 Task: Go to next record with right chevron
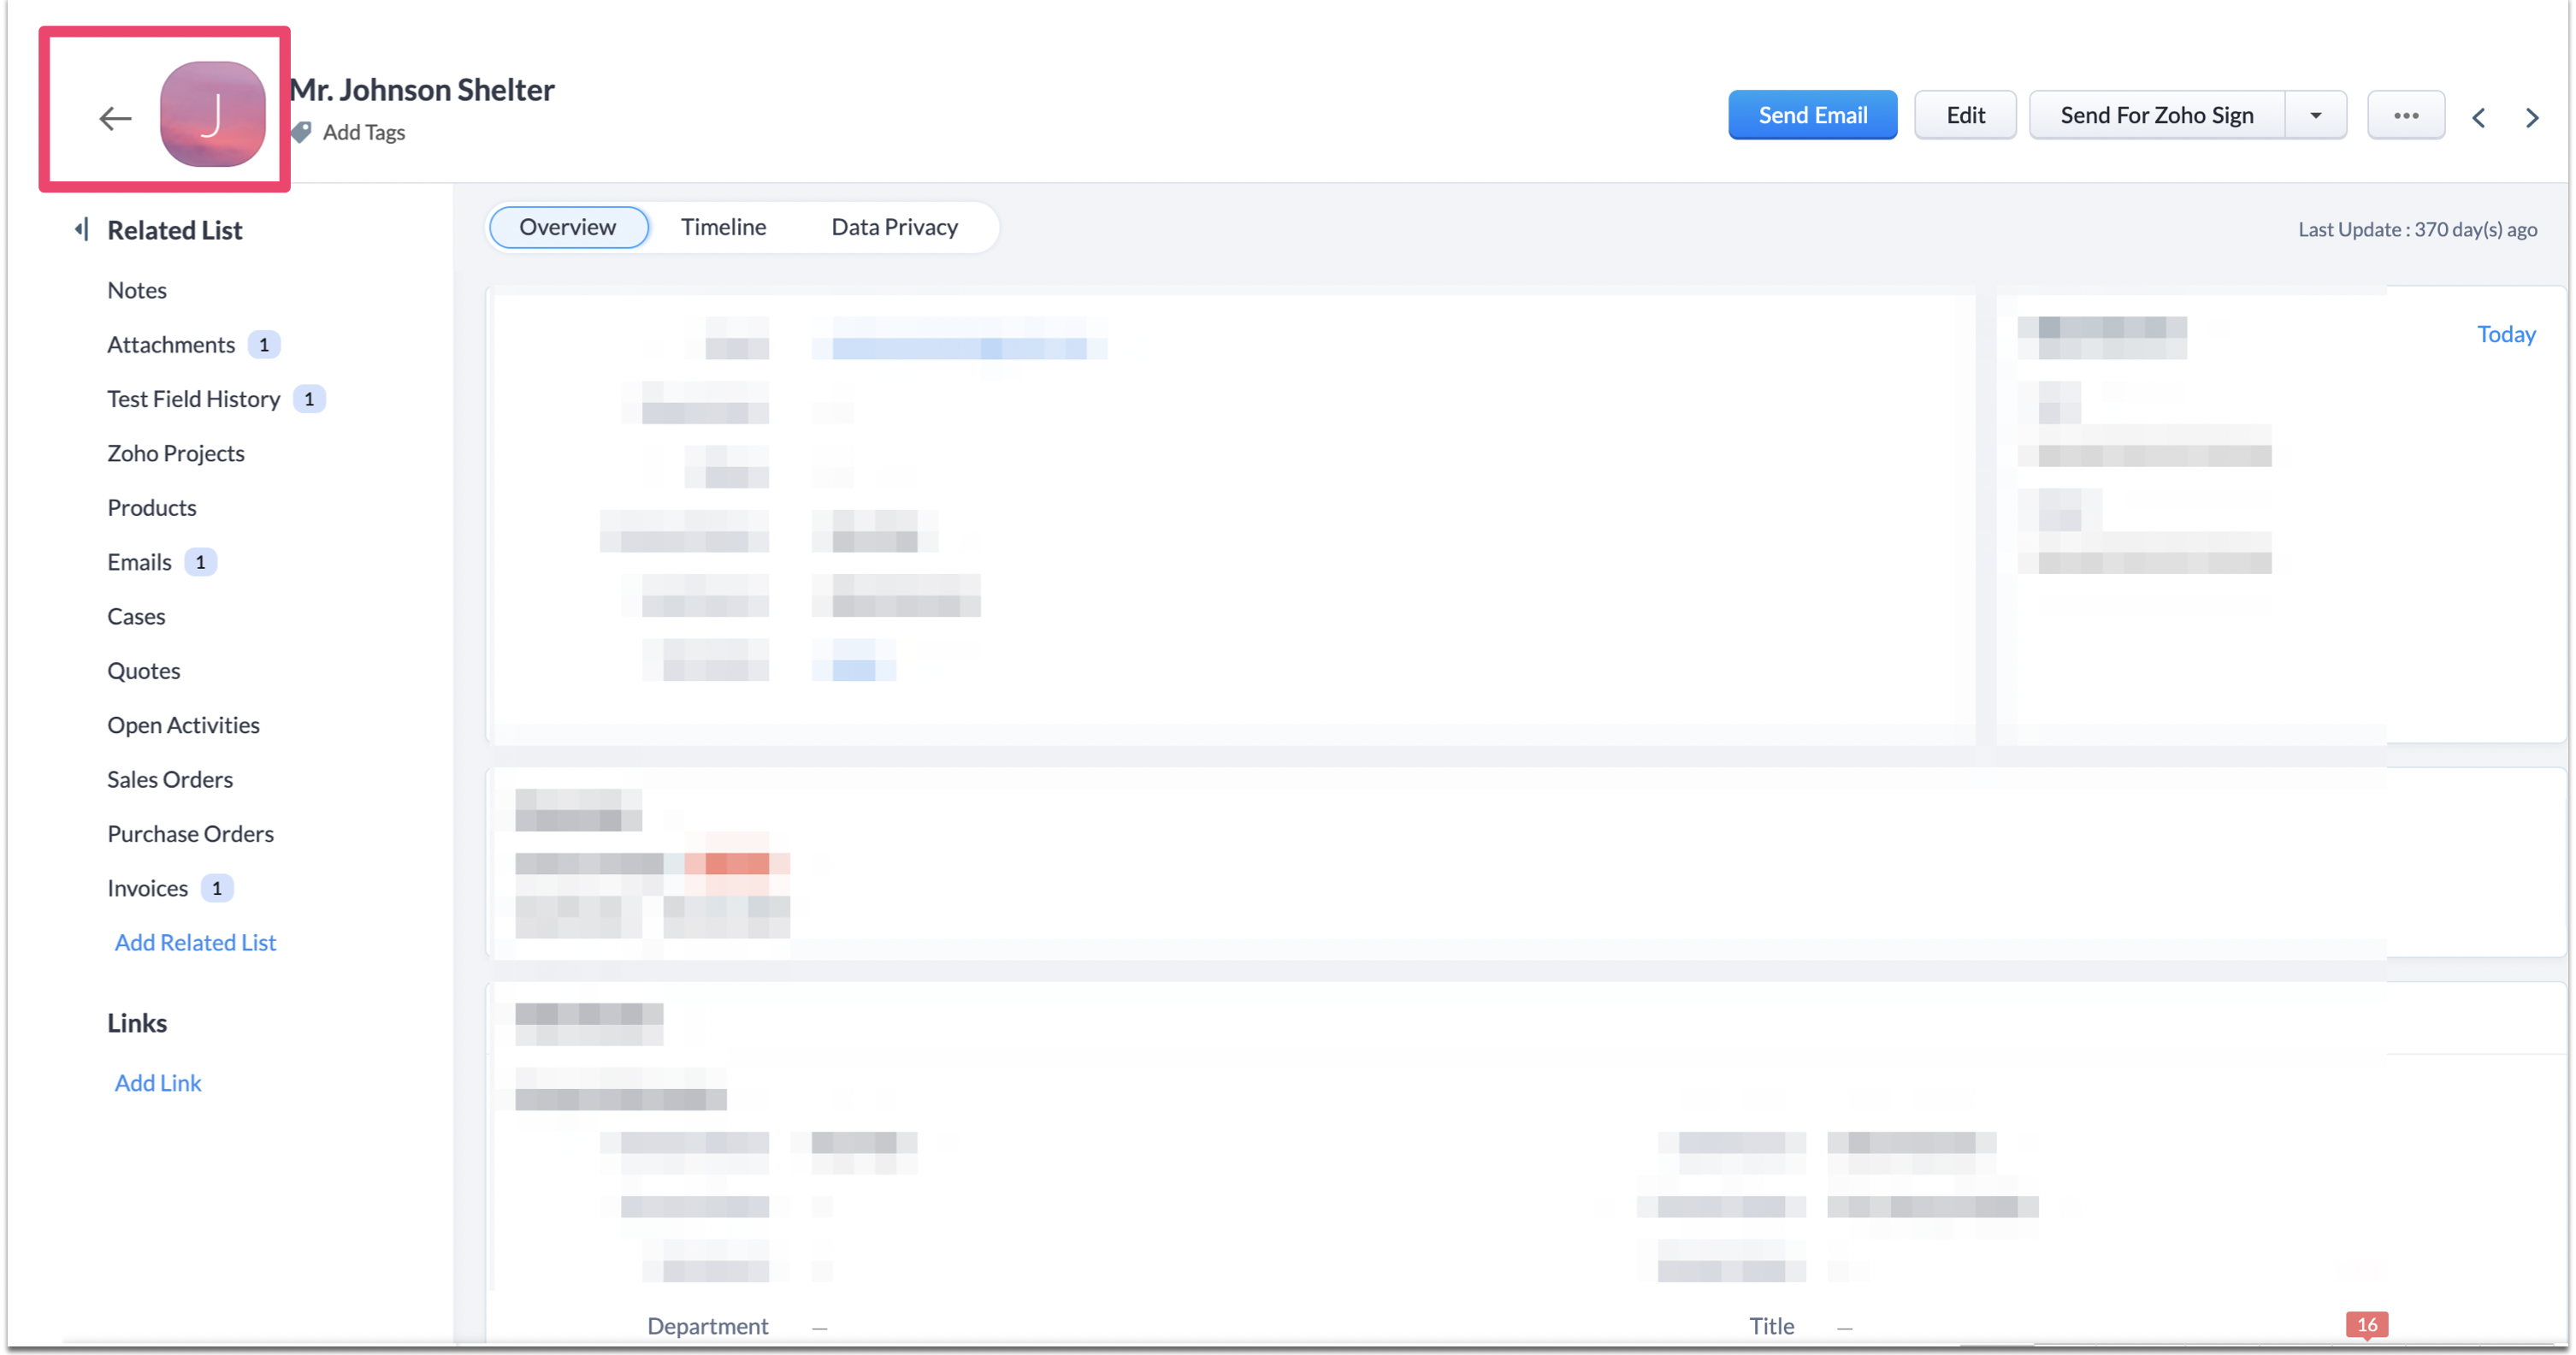[x=2531, y=117]
